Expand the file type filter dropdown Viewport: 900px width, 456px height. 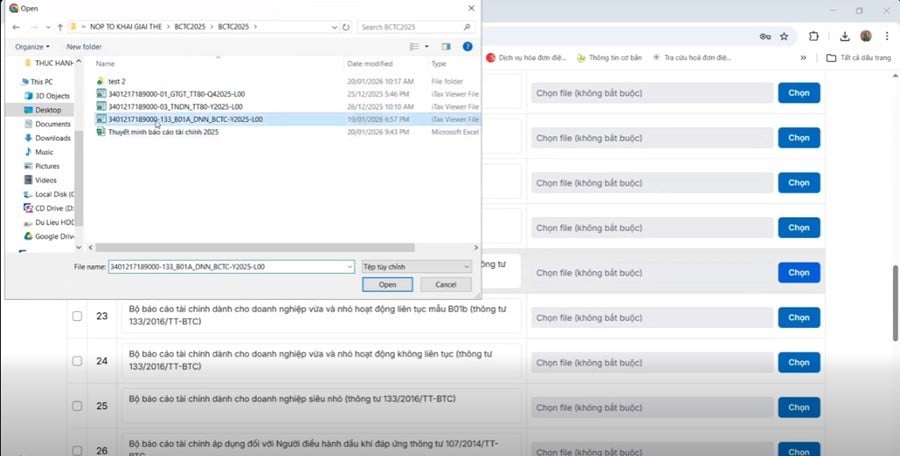pos(417,266)
